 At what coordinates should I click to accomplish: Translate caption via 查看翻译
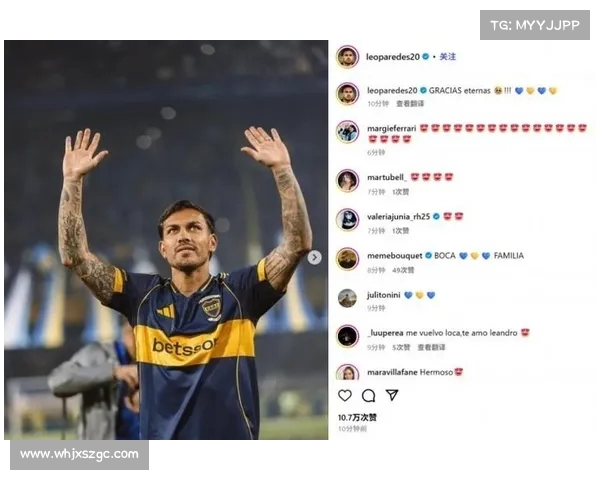click(x=410, y=103)
